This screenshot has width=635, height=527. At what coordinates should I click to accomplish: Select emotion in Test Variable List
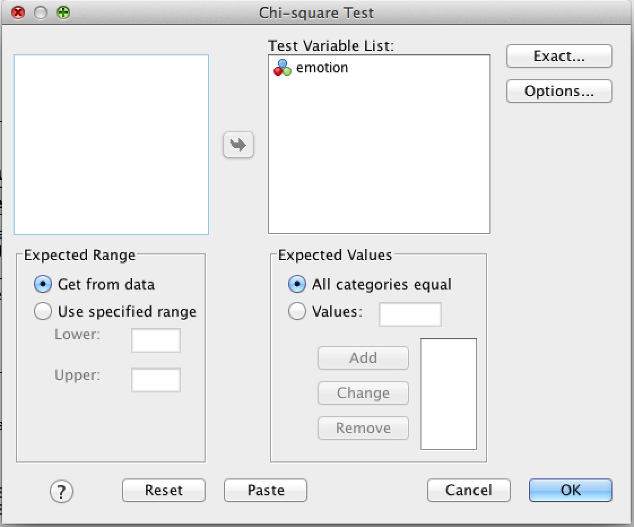[x=322, y=68]
